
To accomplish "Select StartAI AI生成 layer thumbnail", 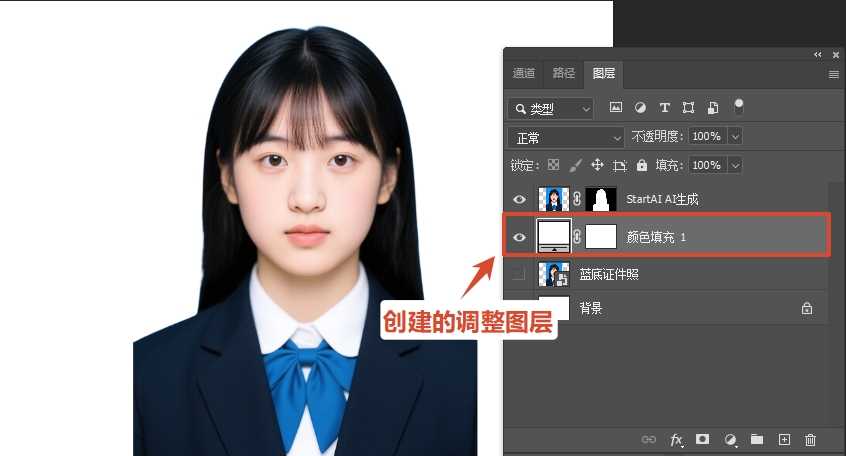I will pos(553,199).
